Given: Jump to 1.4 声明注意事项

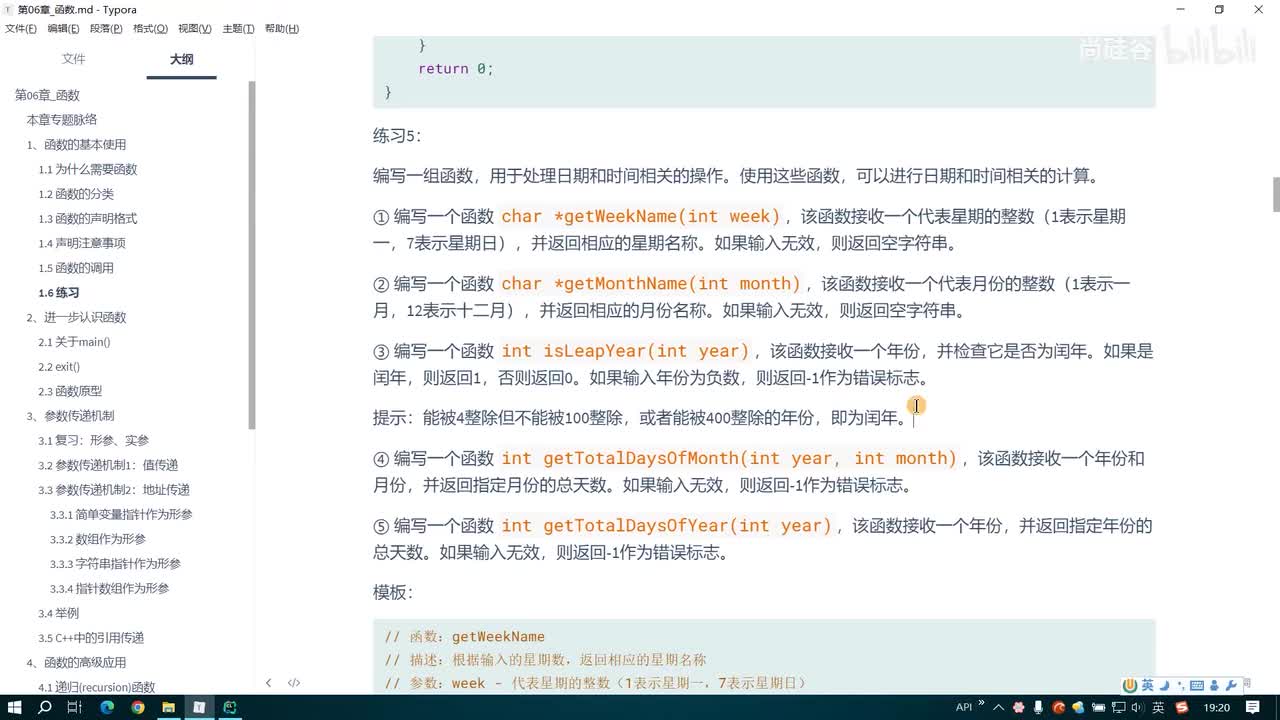Looking at the screenshot, I should coord(82,243).
